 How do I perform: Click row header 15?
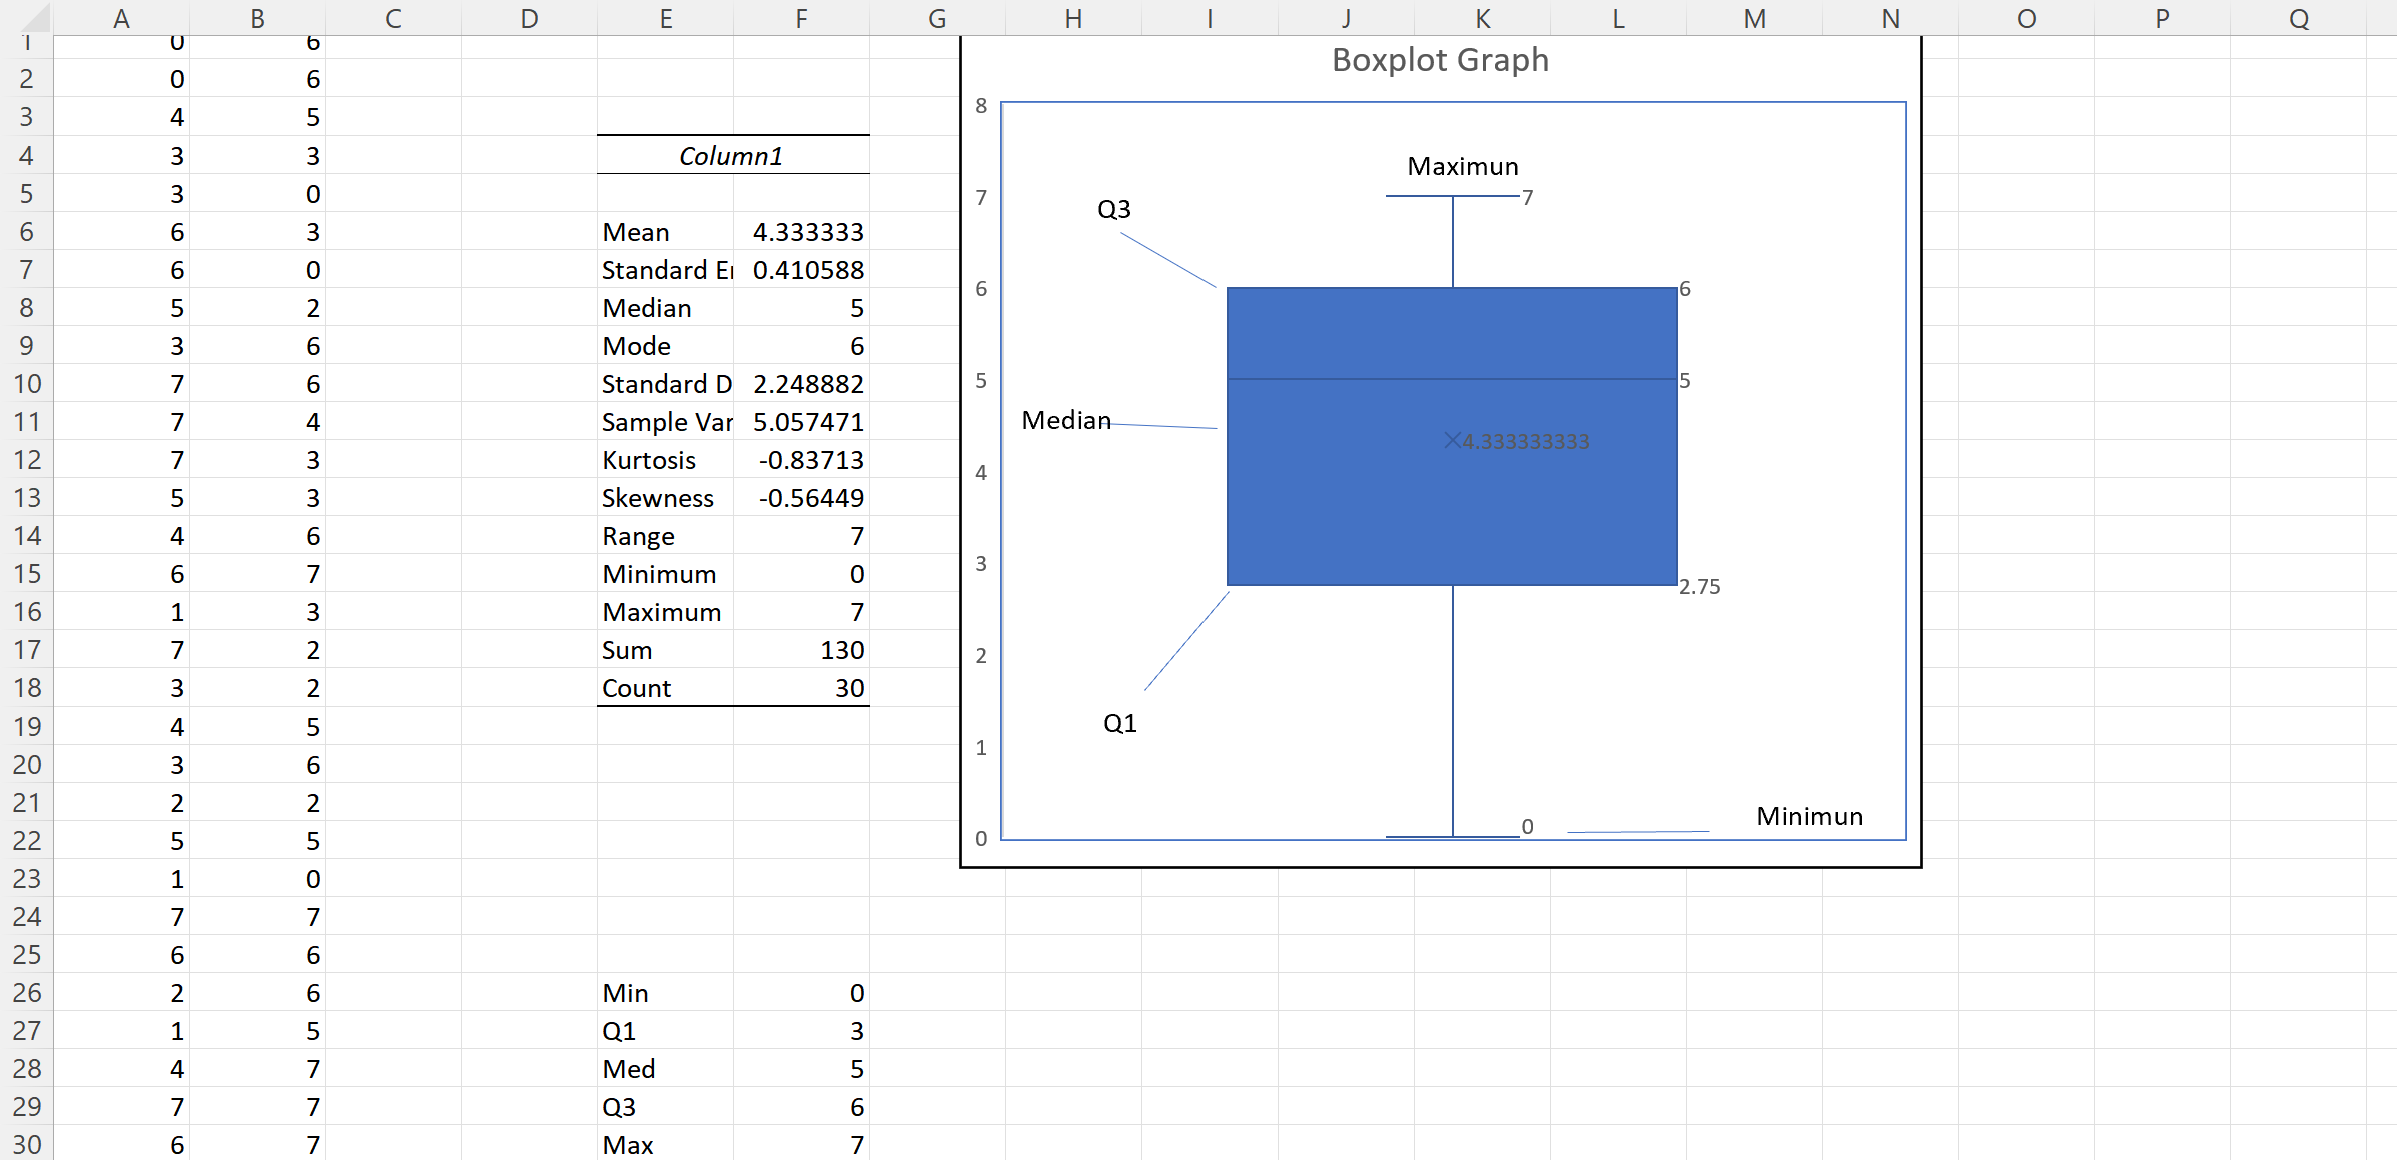tap(27, 574)
